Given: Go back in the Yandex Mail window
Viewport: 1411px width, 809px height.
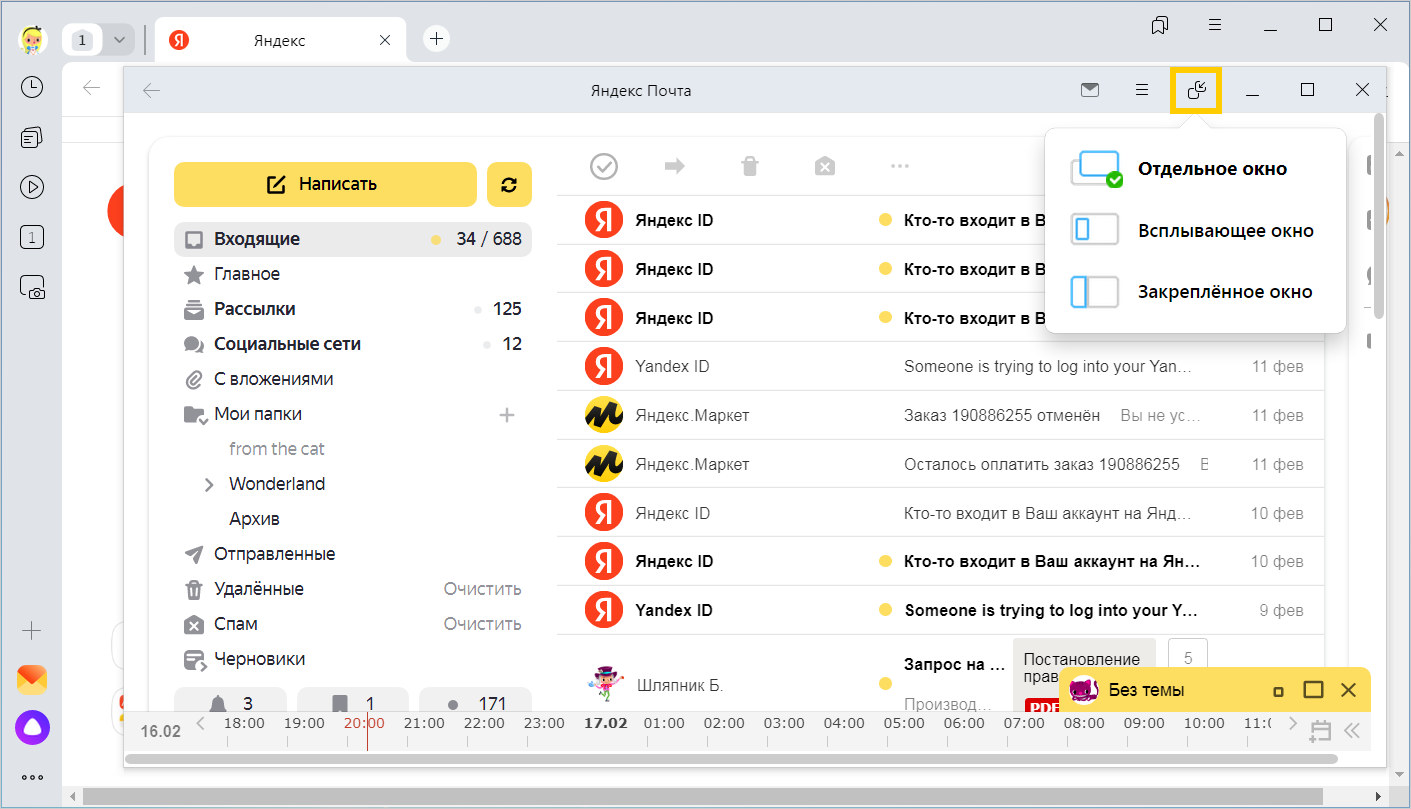Looking at the screenshot, I should [151, 91].
